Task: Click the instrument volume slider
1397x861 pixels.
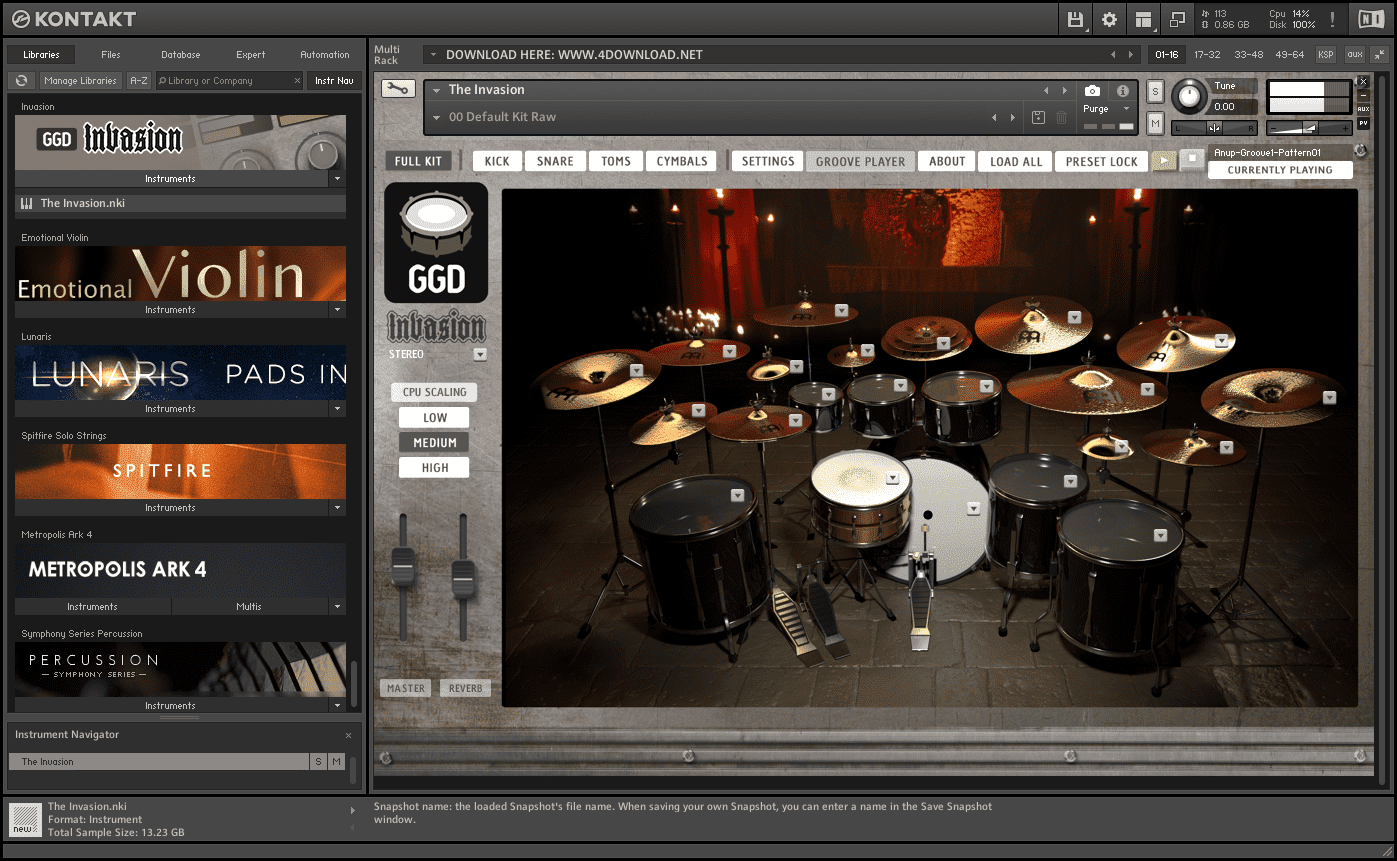Action: (1309, 128)
